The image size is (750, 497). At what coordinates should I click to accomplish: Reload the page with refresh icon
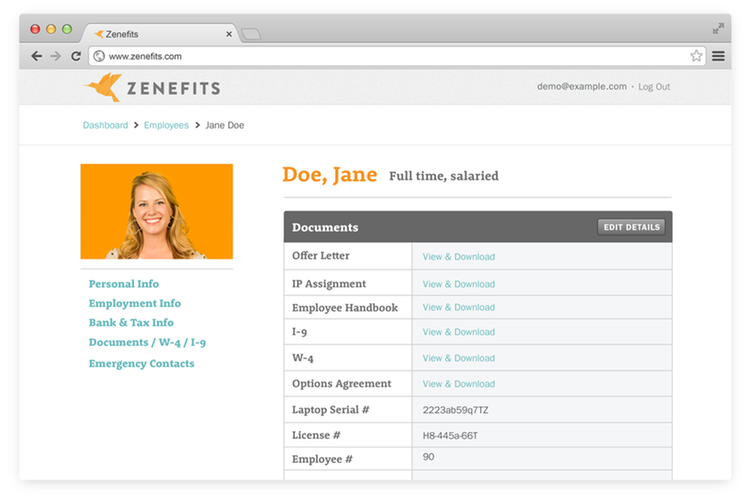76,56
